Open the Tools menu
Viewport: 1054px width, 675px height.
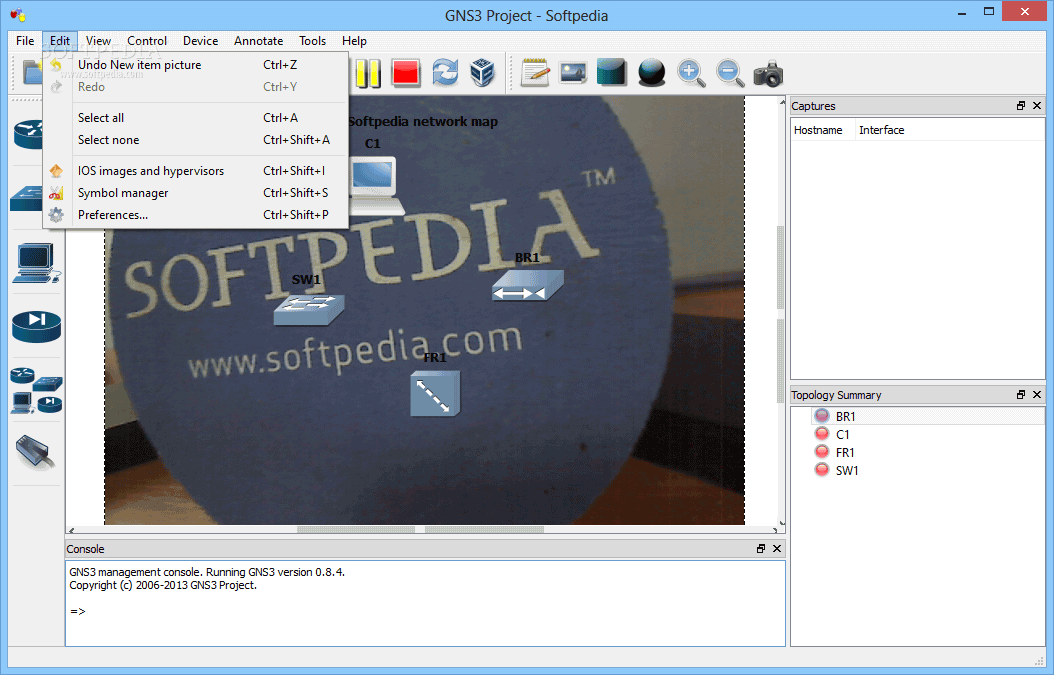312,41
